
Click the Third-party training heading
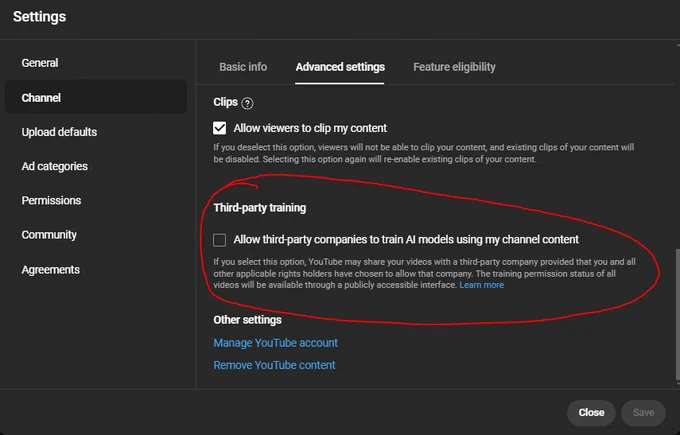tap(259, 208)
